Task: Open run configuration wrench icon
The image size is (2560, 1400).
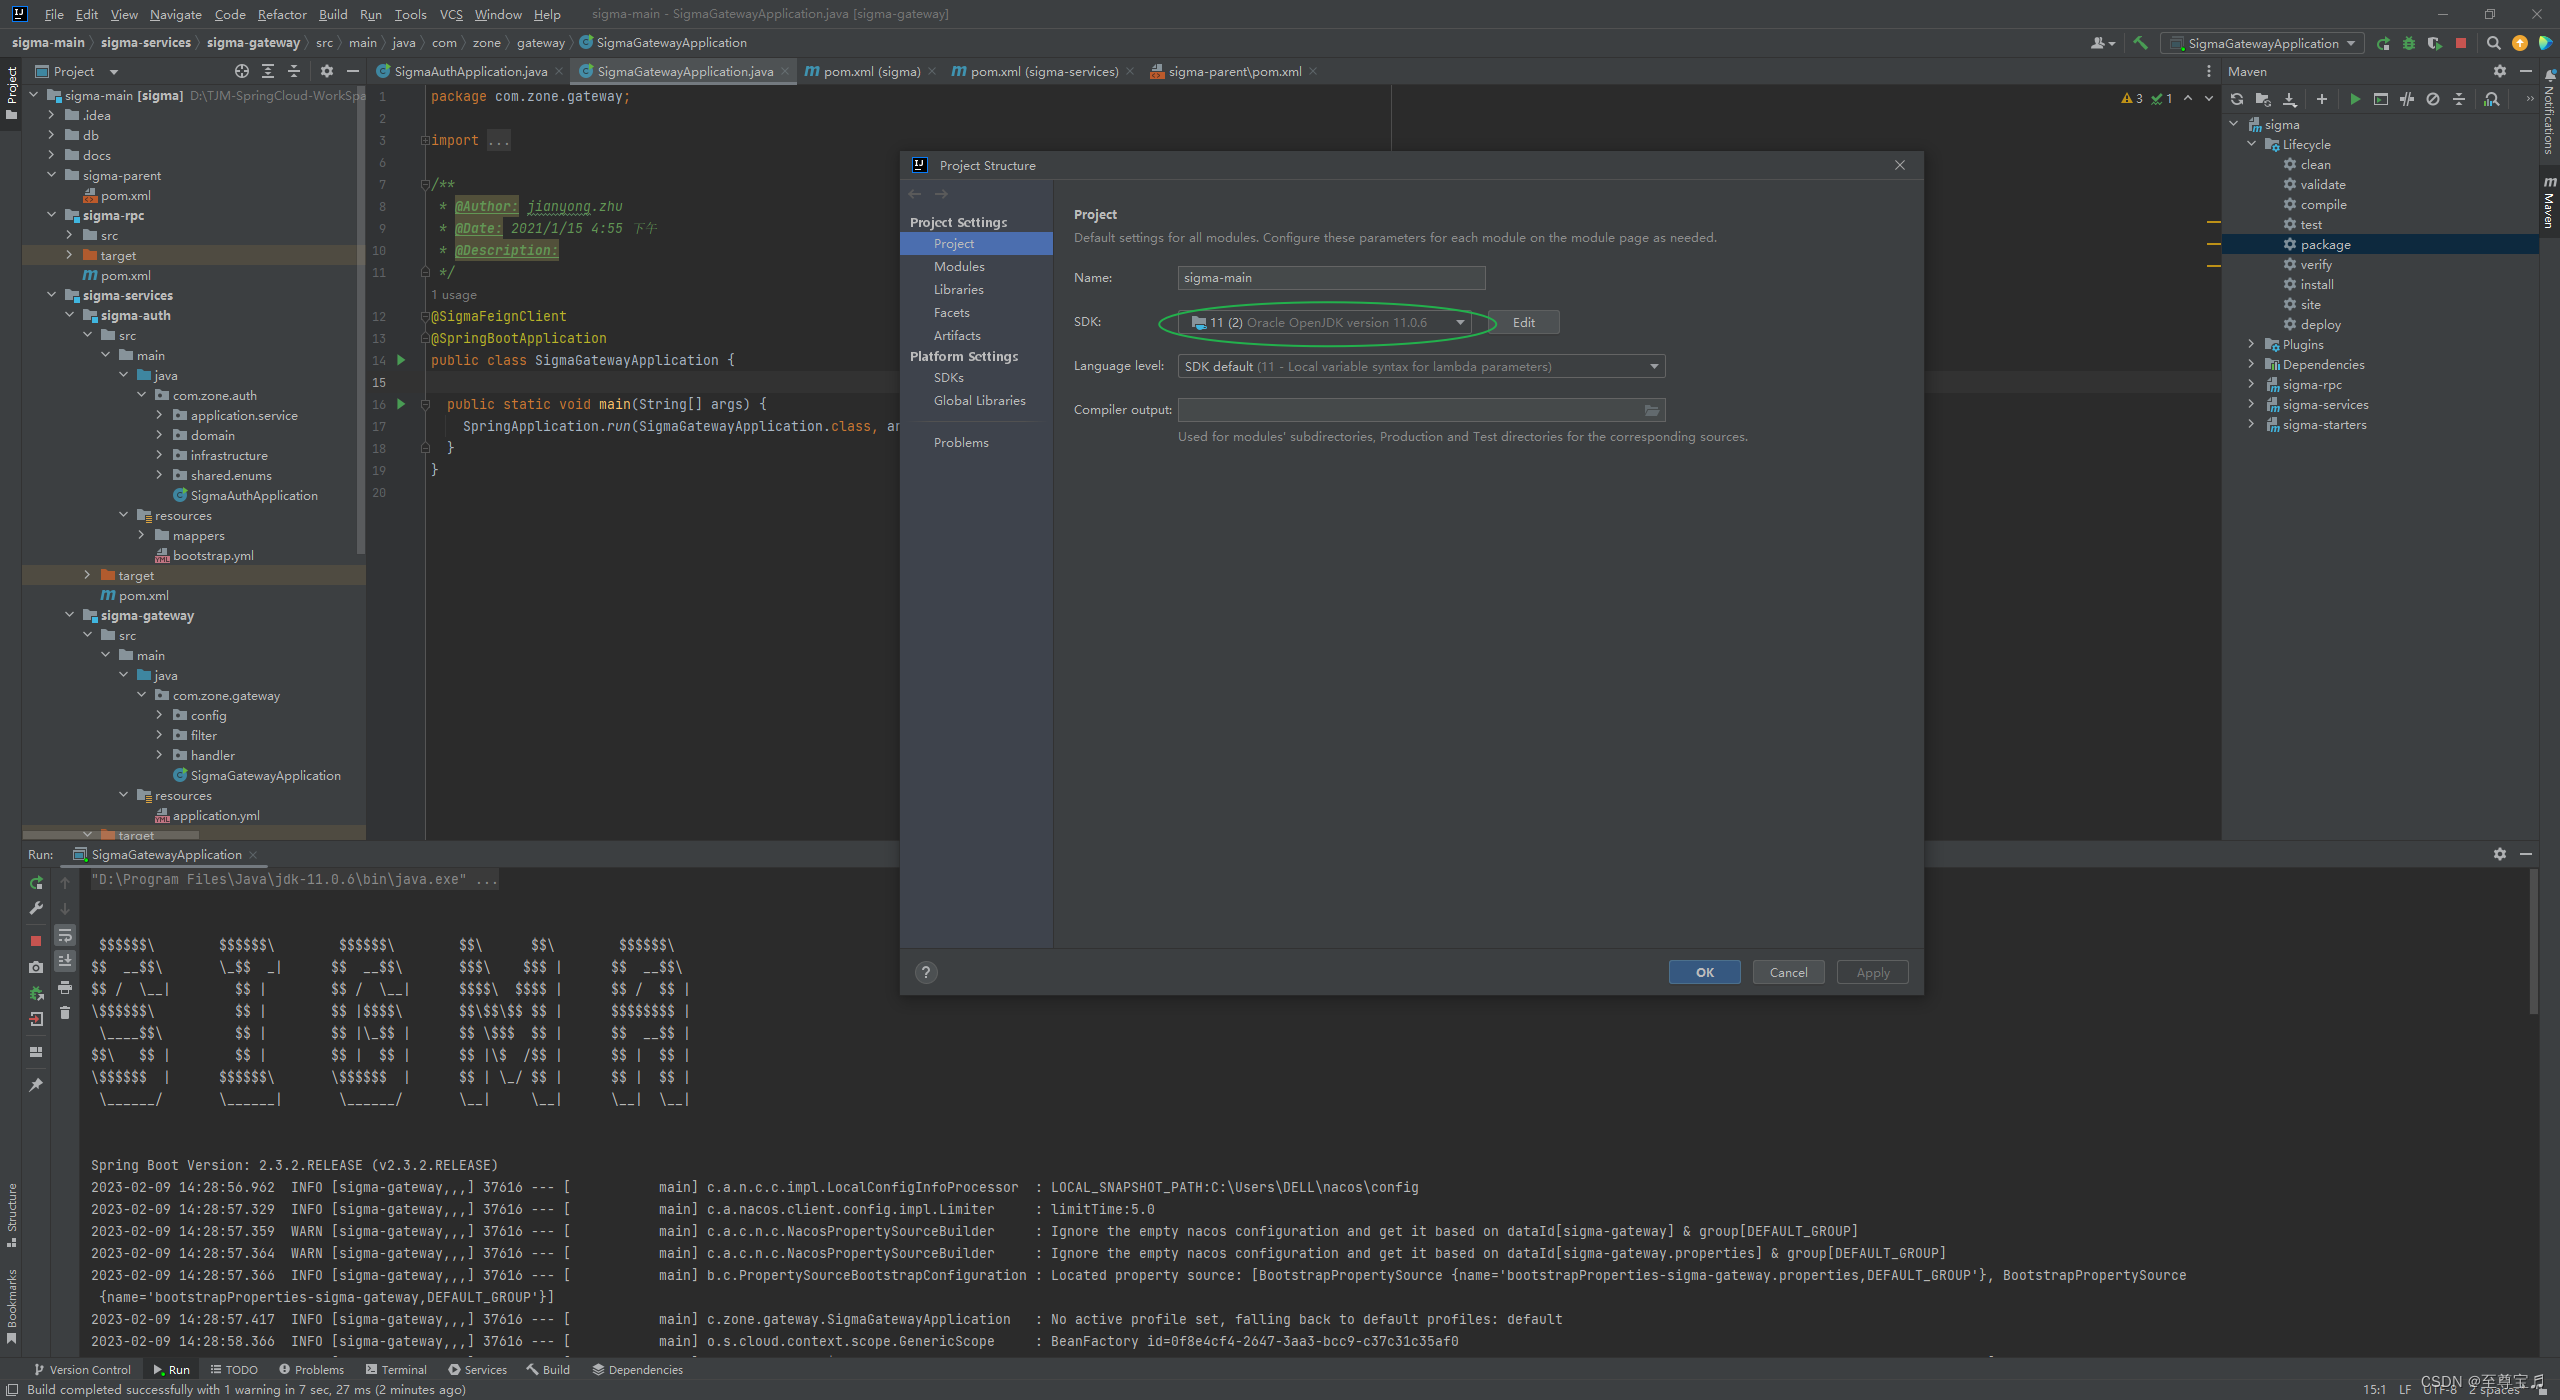Action: [x=36, y=908]
